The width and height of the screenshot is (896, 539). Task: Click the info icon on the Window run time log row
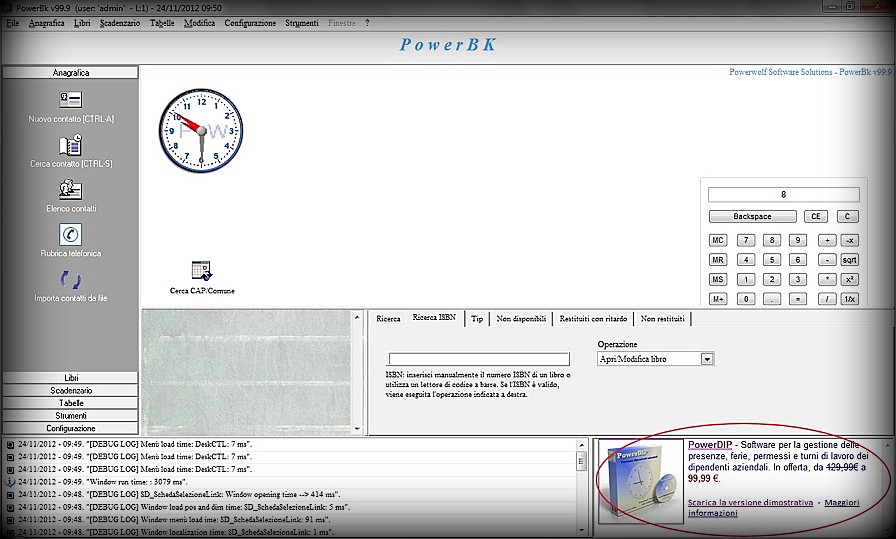tap(10, 482)
